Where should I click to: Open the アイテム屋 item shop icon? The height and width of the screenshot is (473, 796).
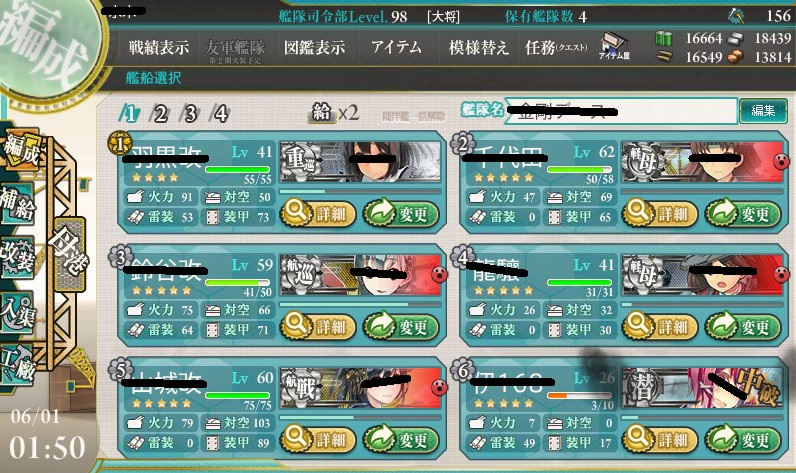pos(614,47)
